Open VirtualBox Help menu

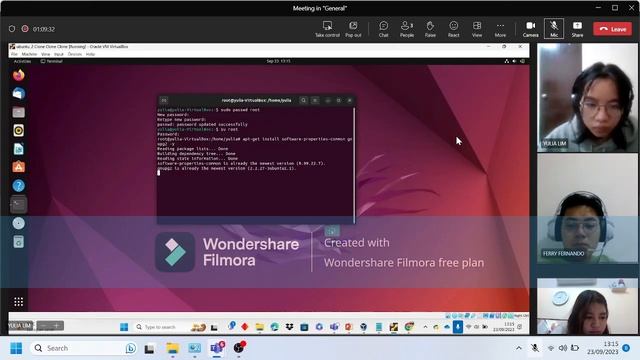(x=90, y=54)
